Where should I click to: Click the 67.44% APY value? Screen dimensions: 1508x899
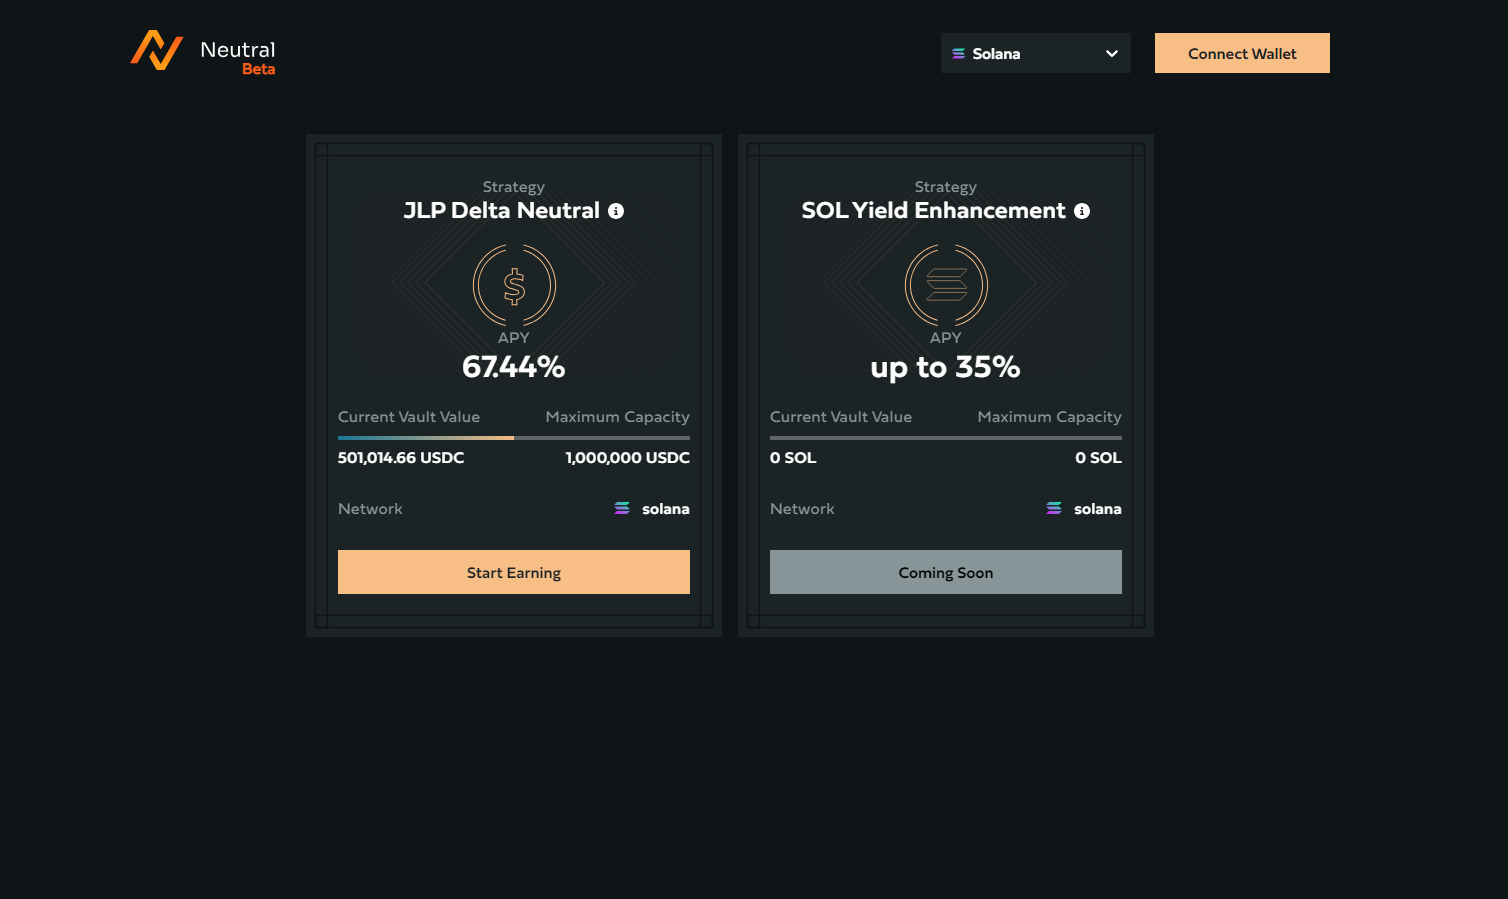click(514, 367)
